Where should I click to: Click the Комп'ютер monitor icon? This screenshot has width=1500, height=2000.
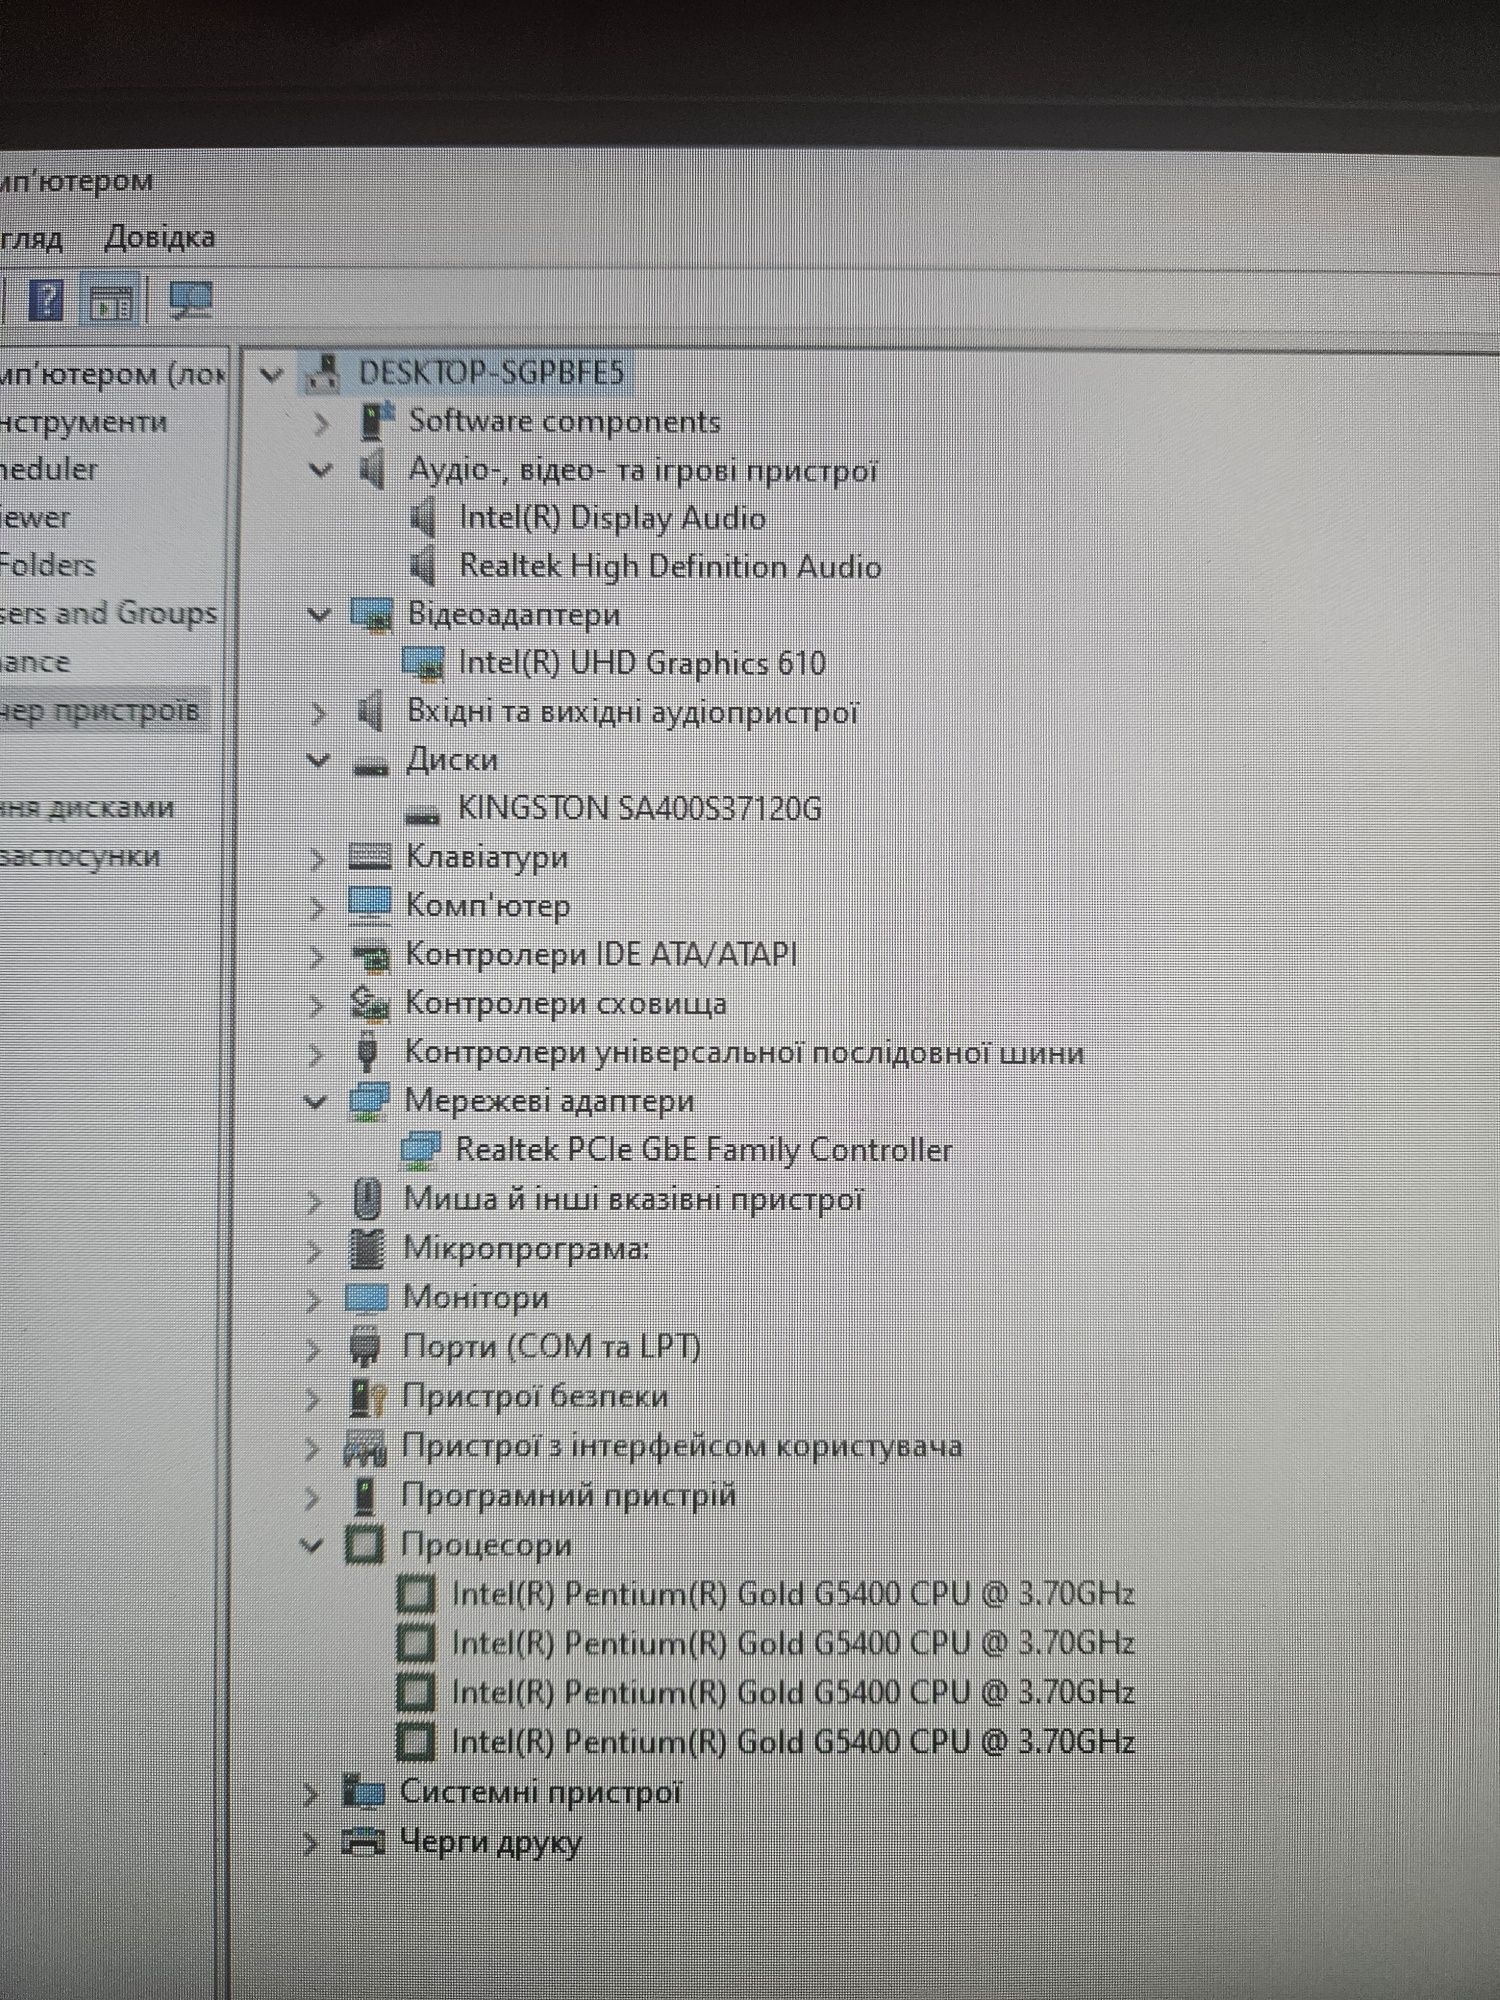[x=369, y=905]
